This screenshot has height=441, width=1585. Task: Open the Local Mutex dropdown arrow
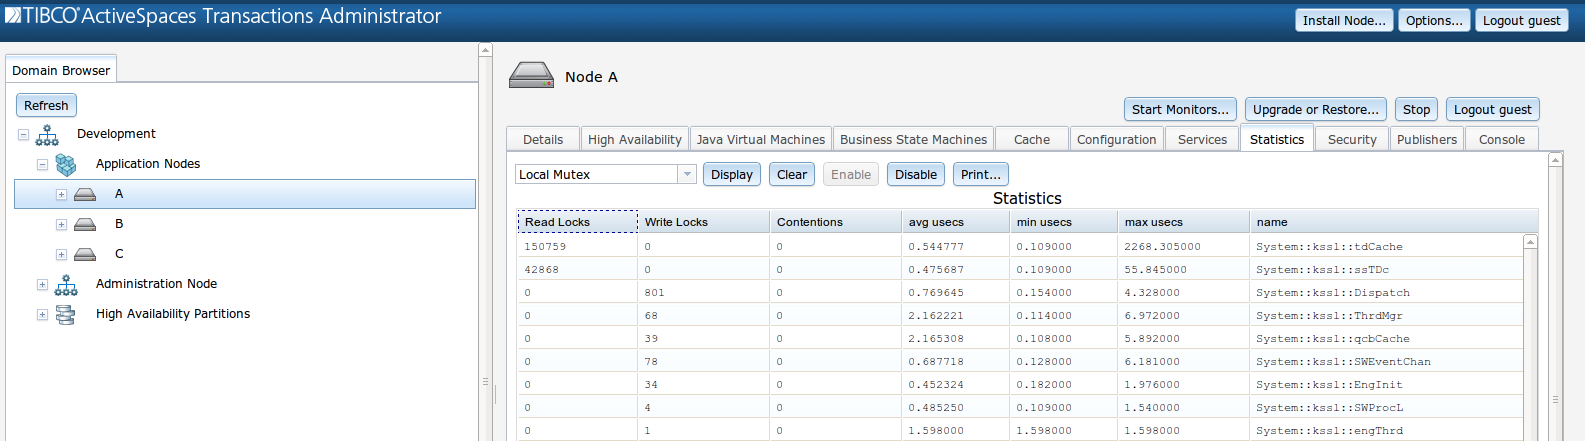(687, 174)
